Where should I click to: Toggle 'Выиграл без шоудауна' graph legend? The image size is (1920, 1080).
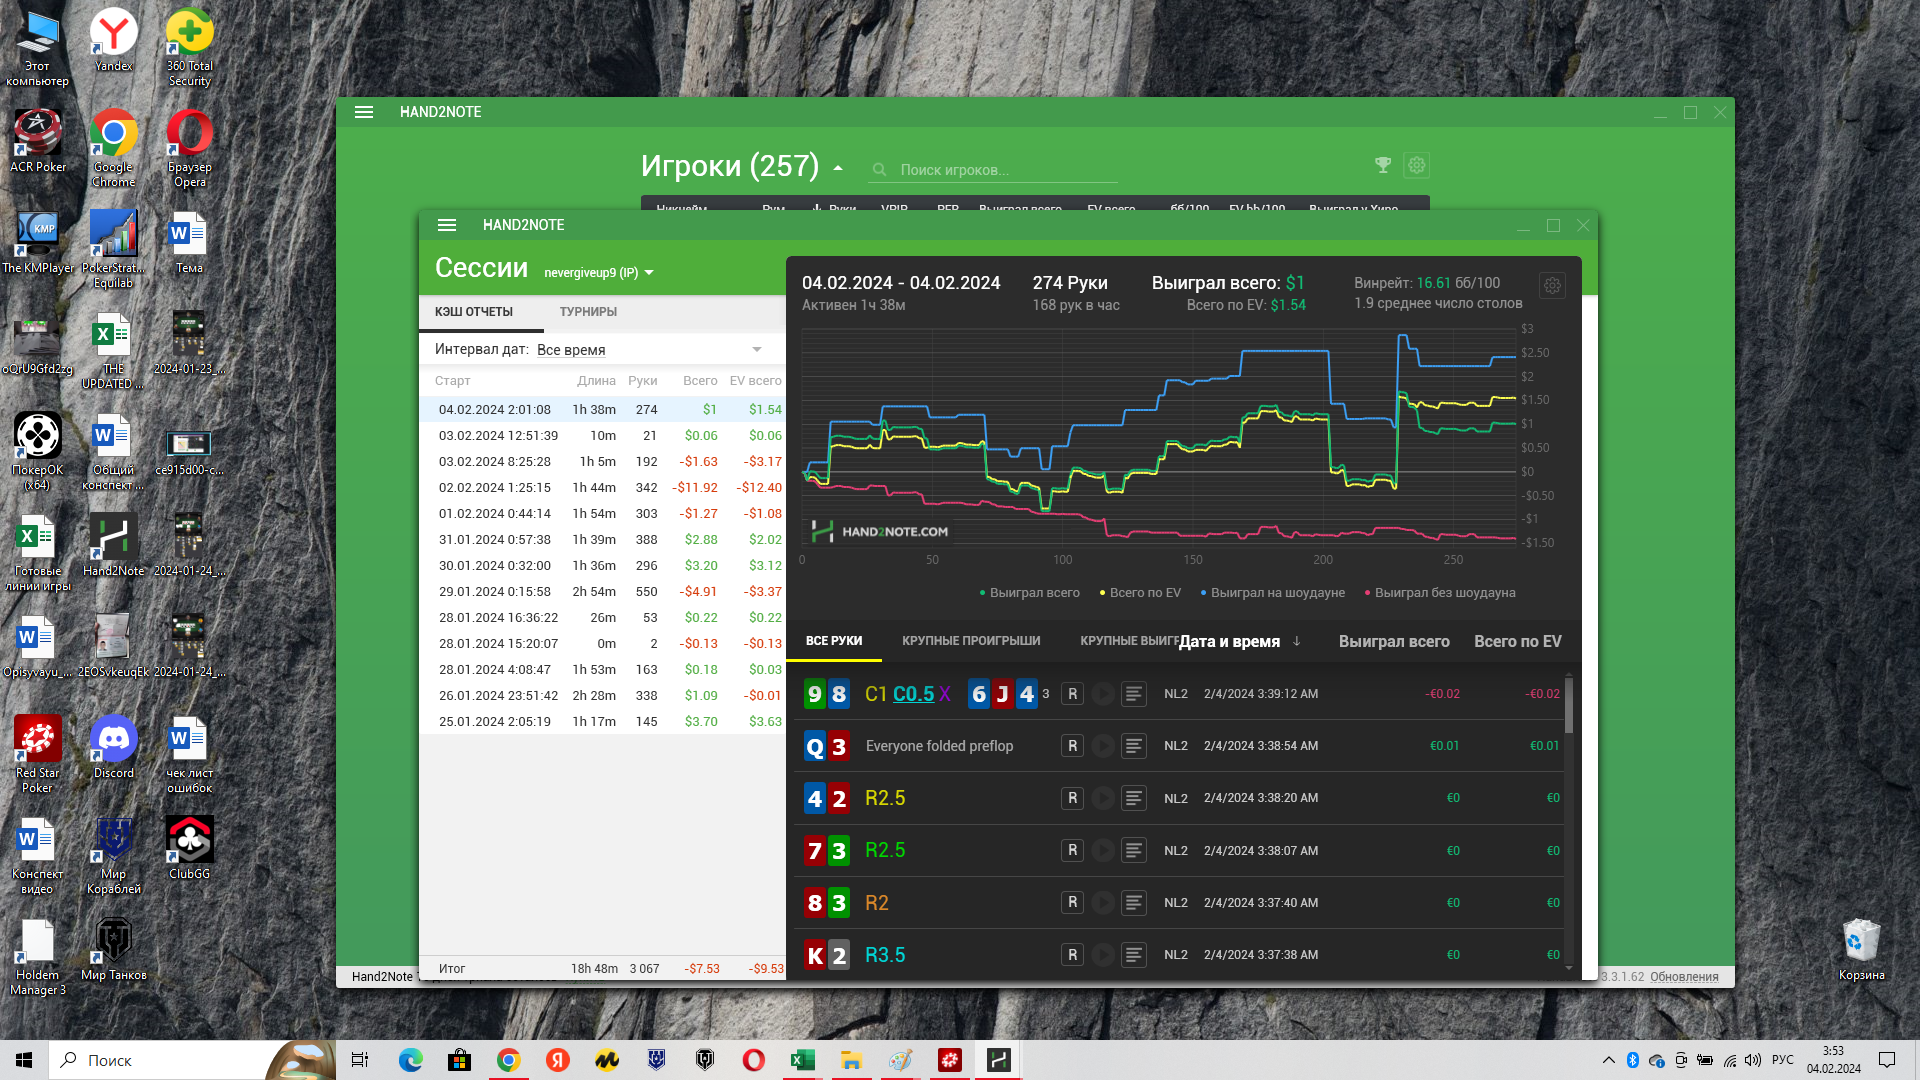(x=1440, y=593)
